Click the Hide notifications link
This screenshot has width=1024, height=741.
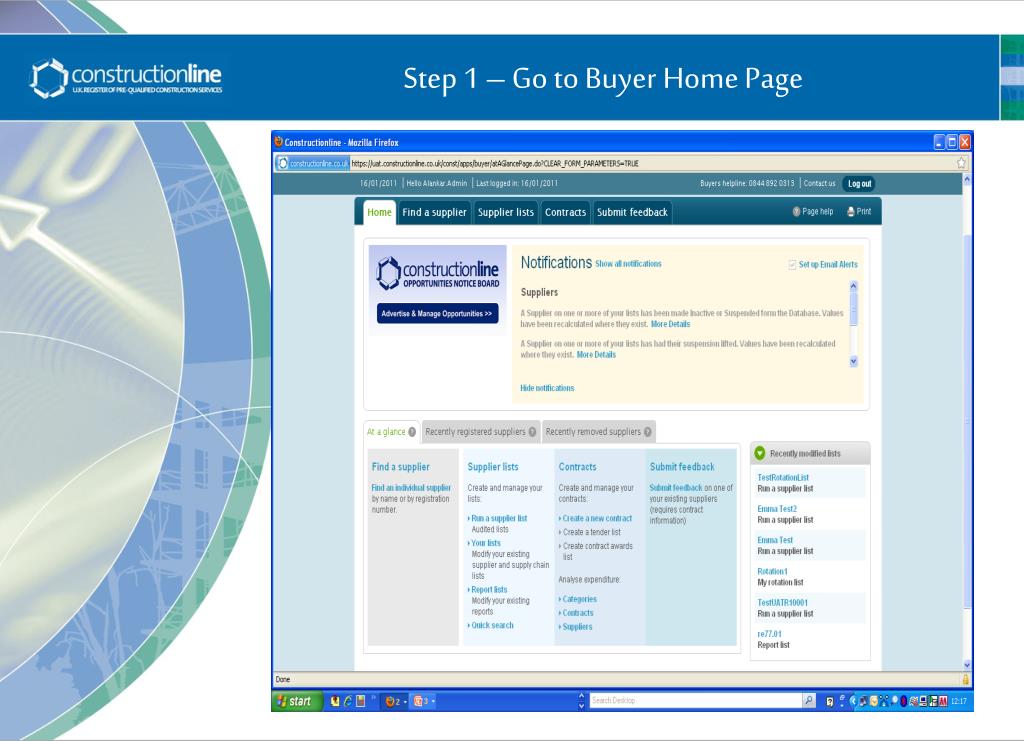click(x=547, y=388)
